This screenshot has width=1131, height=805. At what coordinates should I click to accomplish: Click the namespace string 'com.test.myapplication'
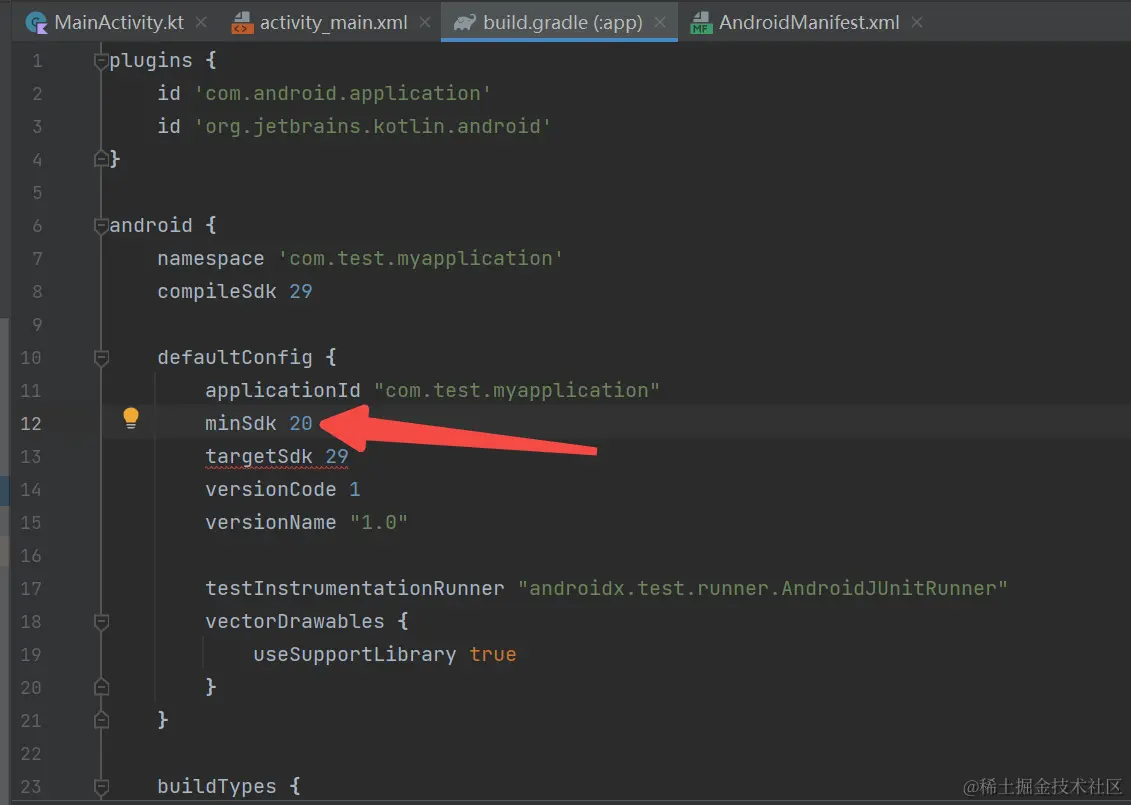[x=421, y=258]
